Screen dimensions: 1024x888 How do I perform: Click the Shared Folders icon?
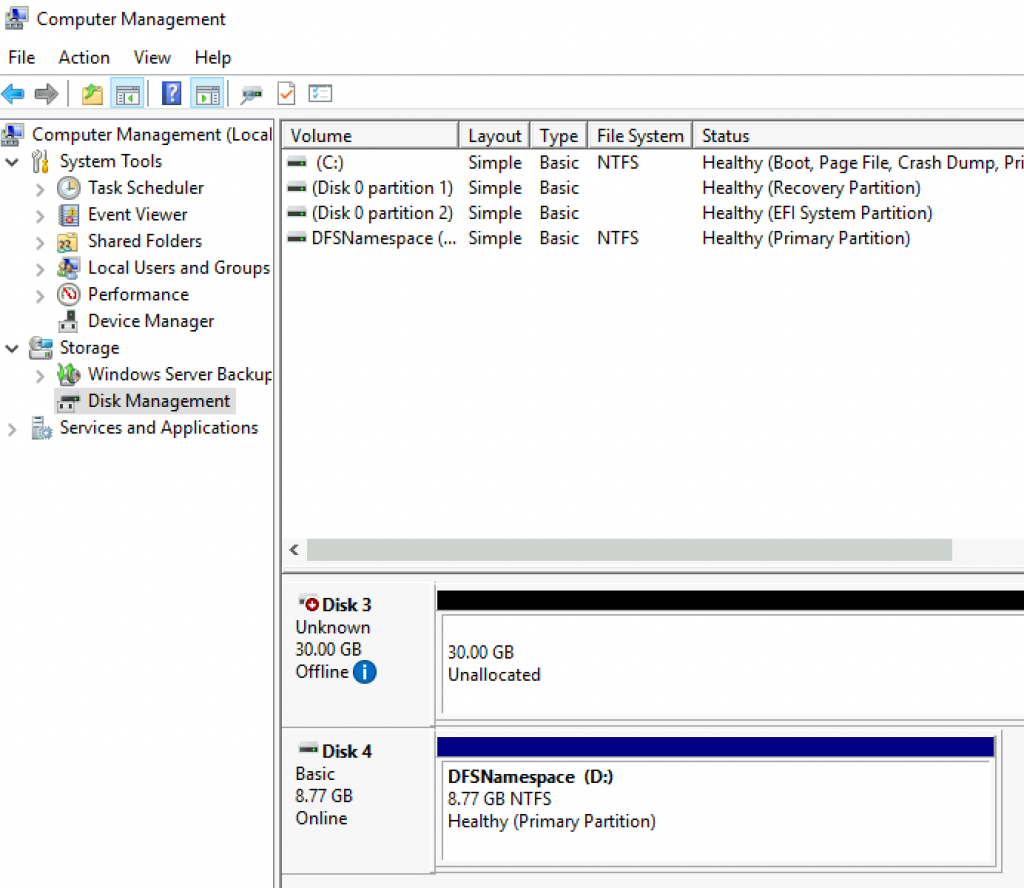tap(67, 242)
